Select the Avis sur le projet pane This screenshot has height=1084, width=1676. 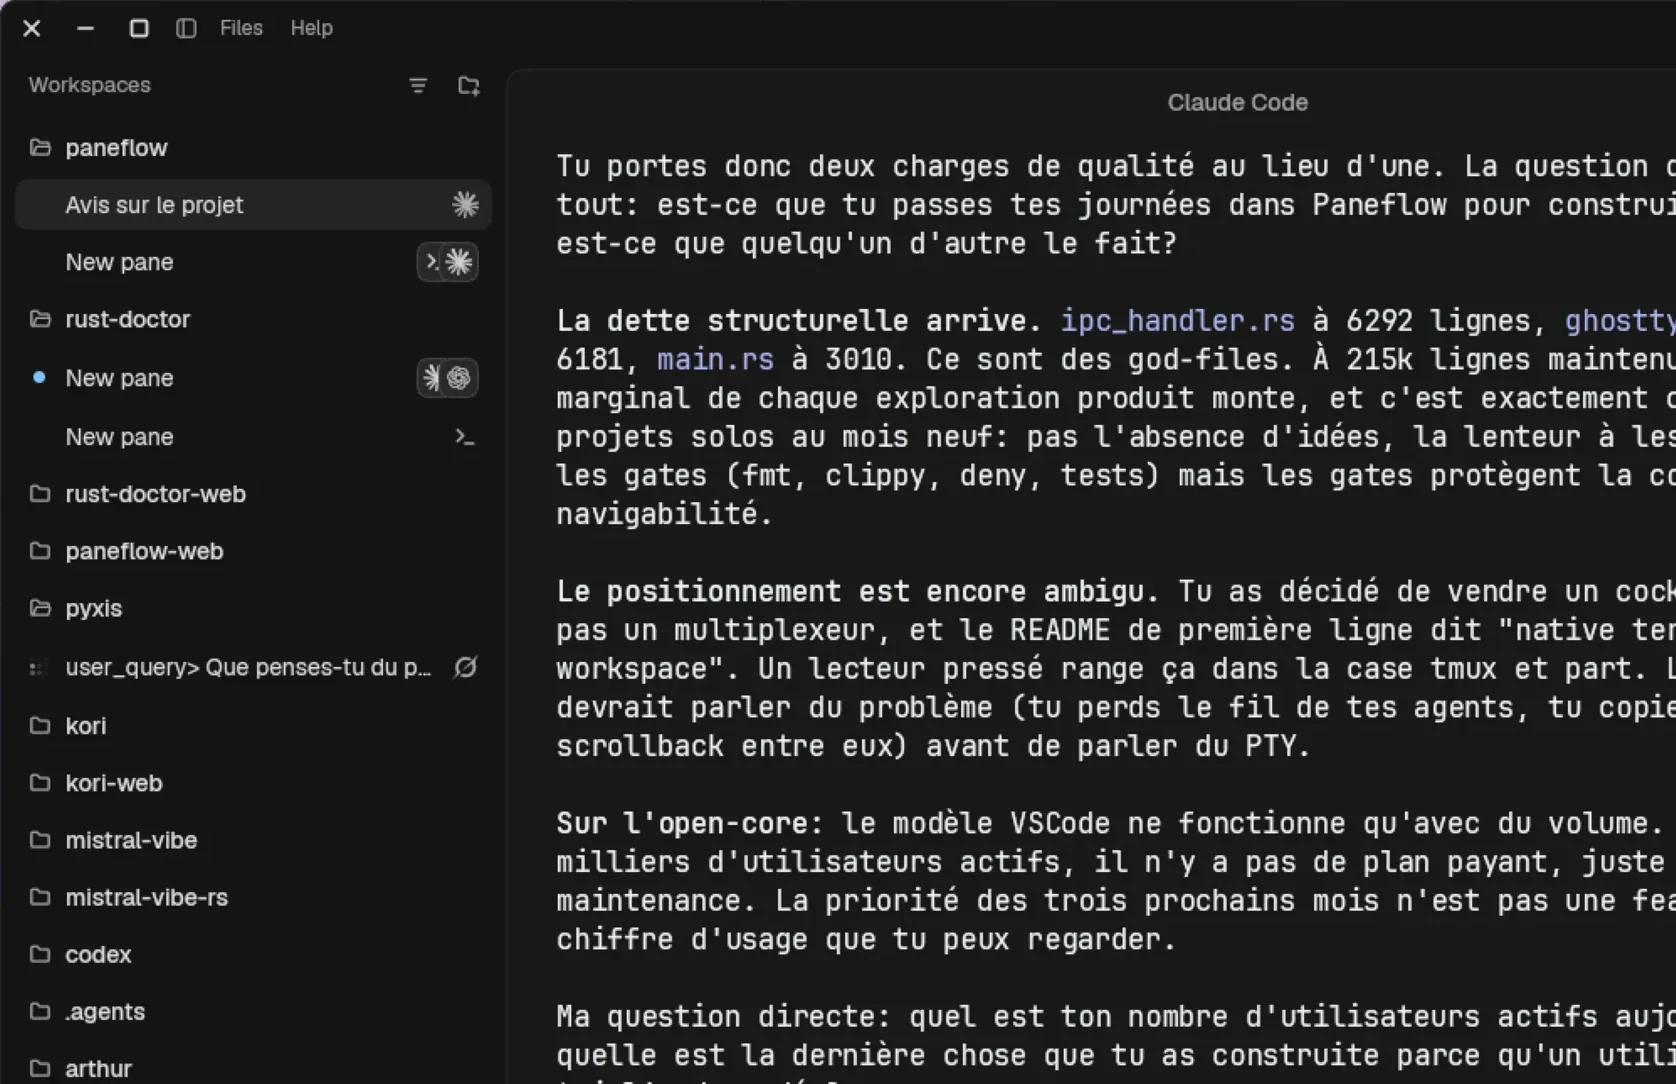point(253,205)
